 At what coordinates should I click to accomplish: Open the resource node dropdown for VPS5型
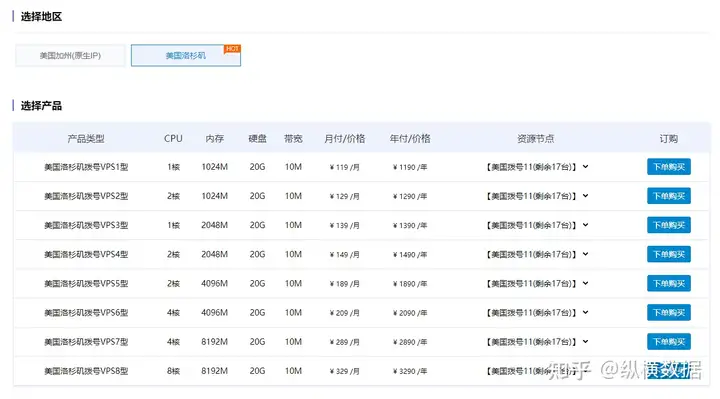click(537, 283)
